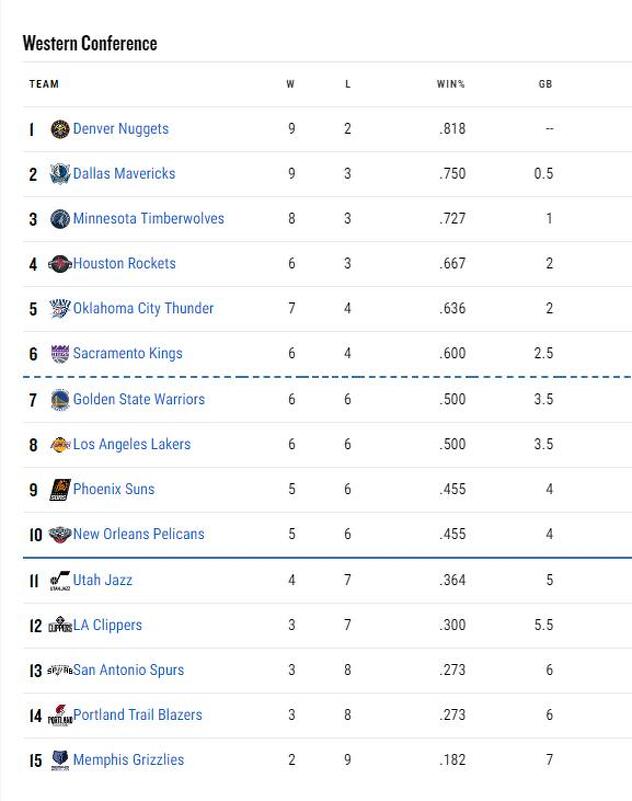
Task: Click the Houston Rockets logo icon
Action: click(x=60, y=264)
